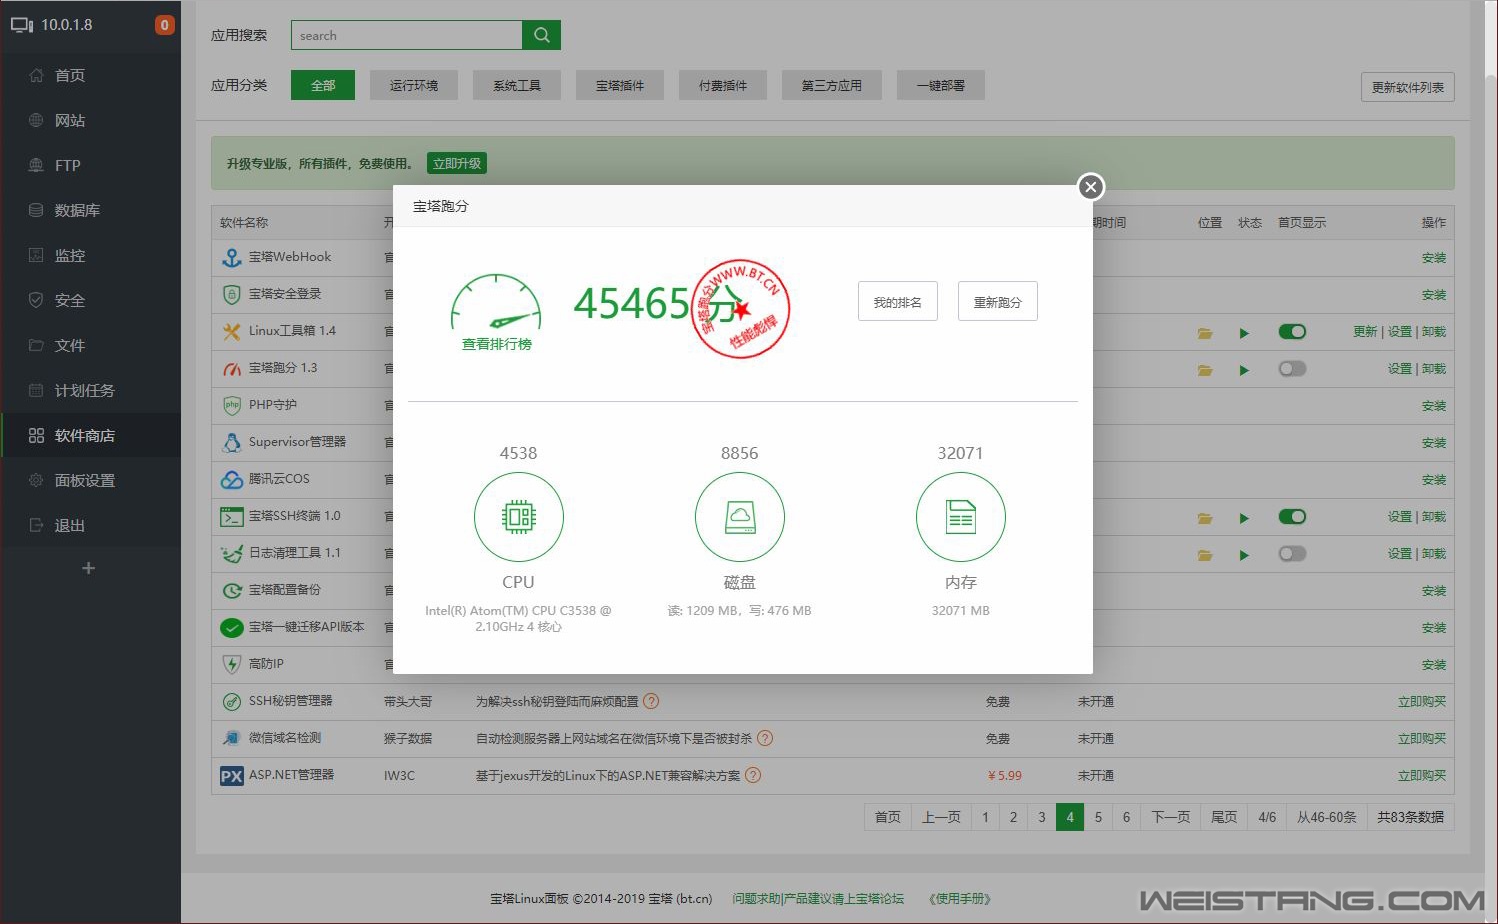Open the 安全 security section
This screenshot has width=1498, height=924.
coord(69,300)
